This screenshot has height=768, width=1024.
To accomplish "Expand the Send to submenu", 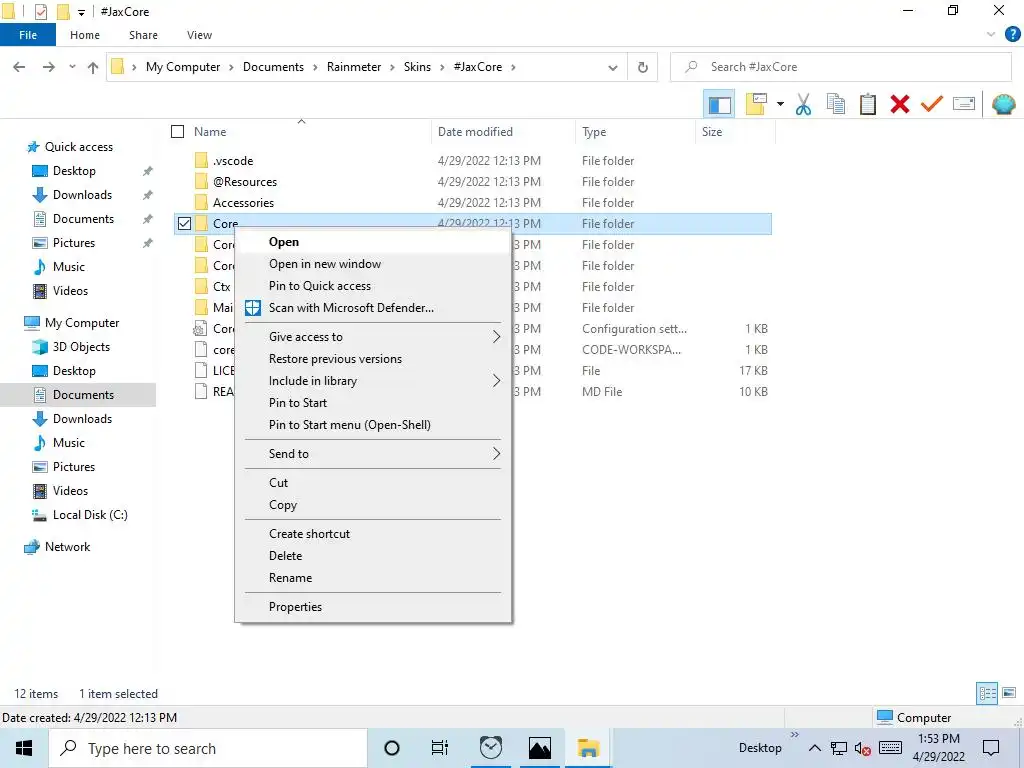I will [x=372, y=454].
